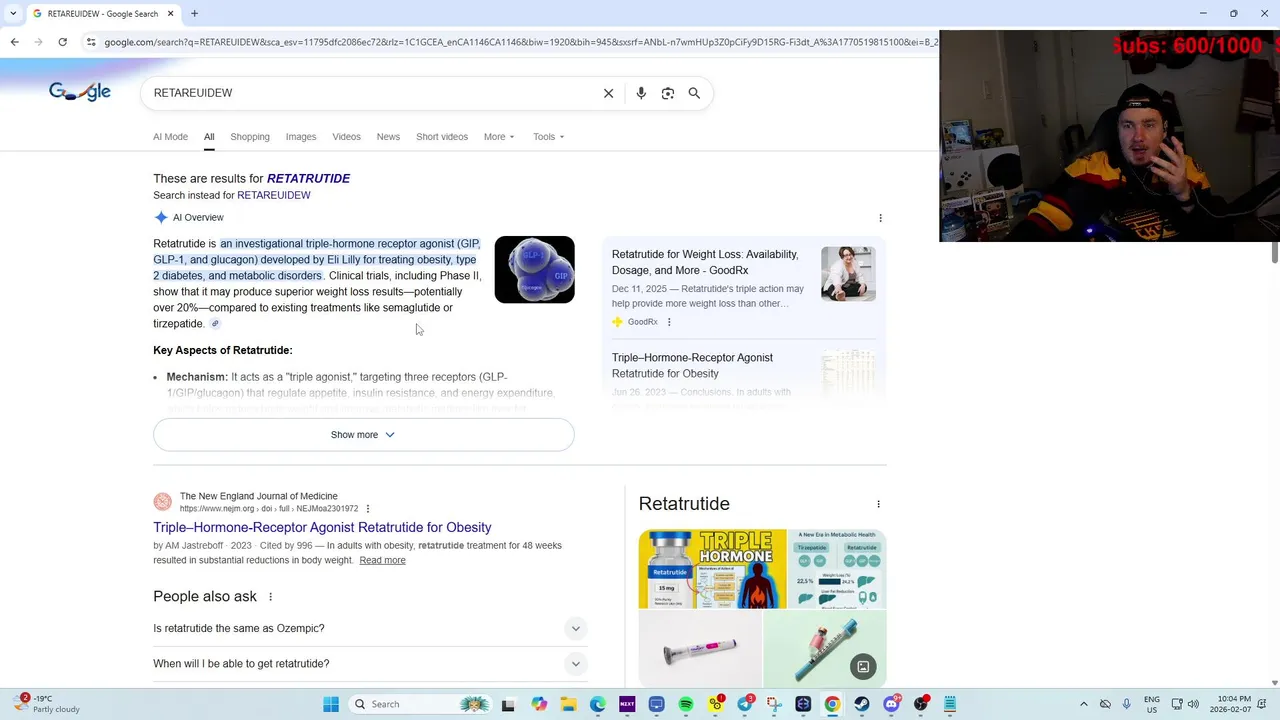
Task: Select the All results tab
Action: coord(209,137)
